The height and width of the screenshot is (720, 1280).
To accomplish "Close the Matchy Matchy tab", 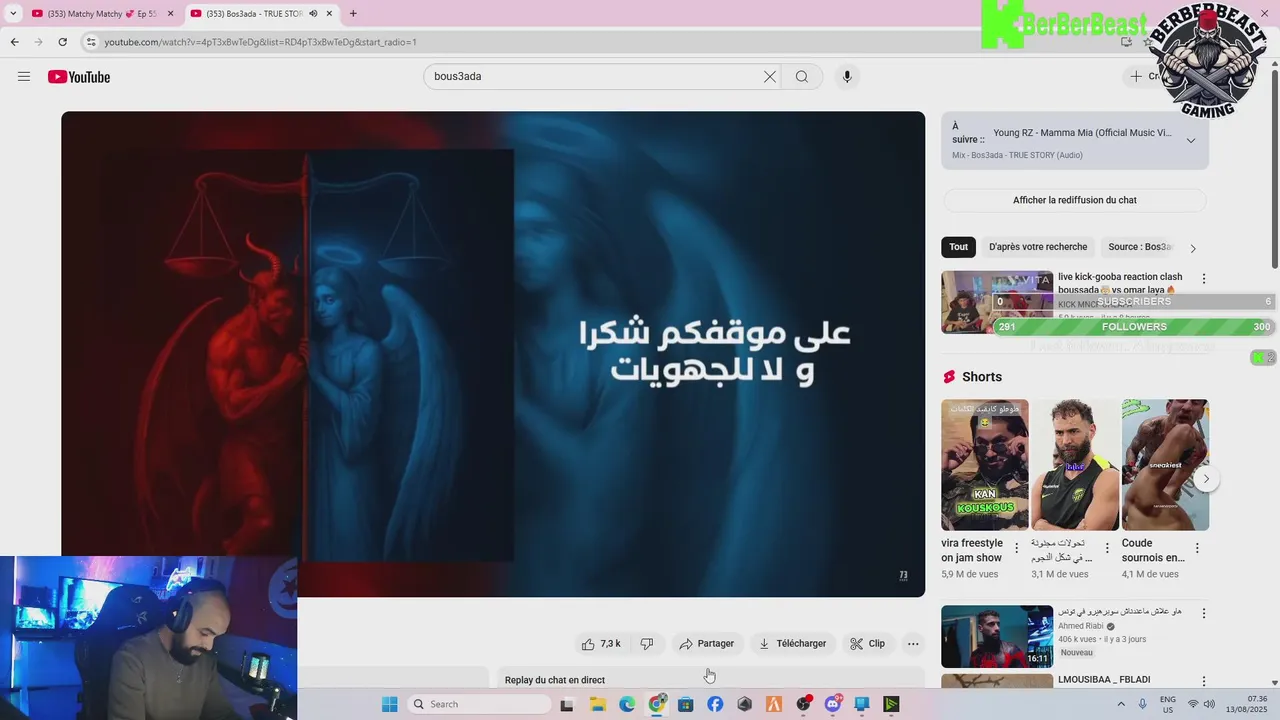I will click(170, 14).
